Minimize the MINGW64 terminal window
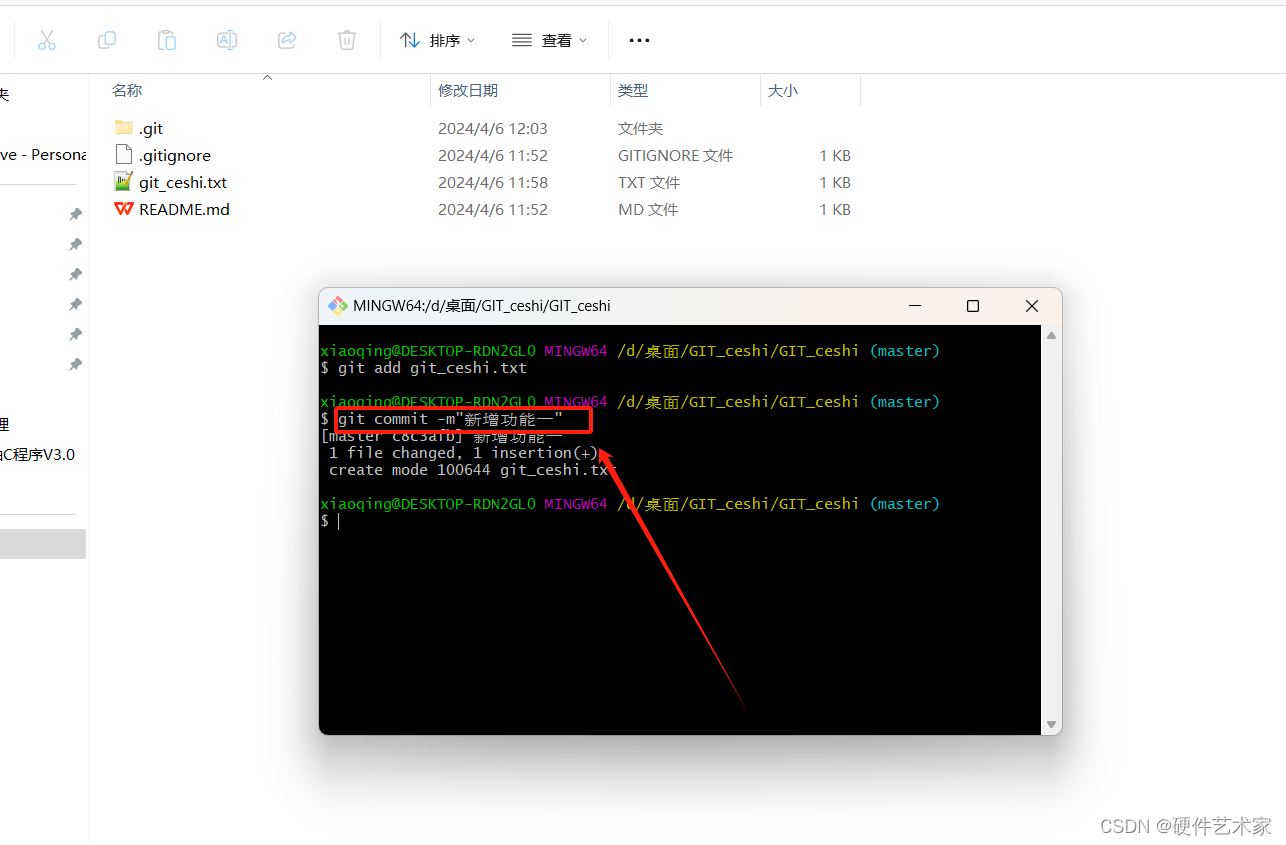Image resolution: width=1286 pixels, height=845 pixels. (x=913, y=306)
